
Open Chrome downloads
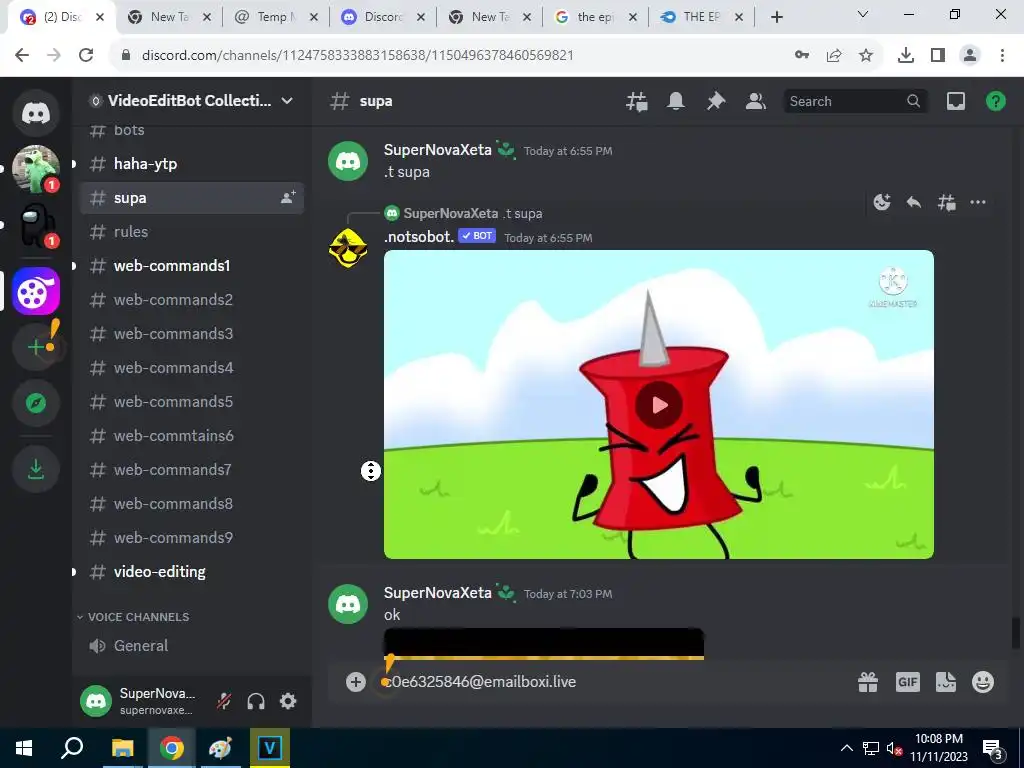pos(905,56)
